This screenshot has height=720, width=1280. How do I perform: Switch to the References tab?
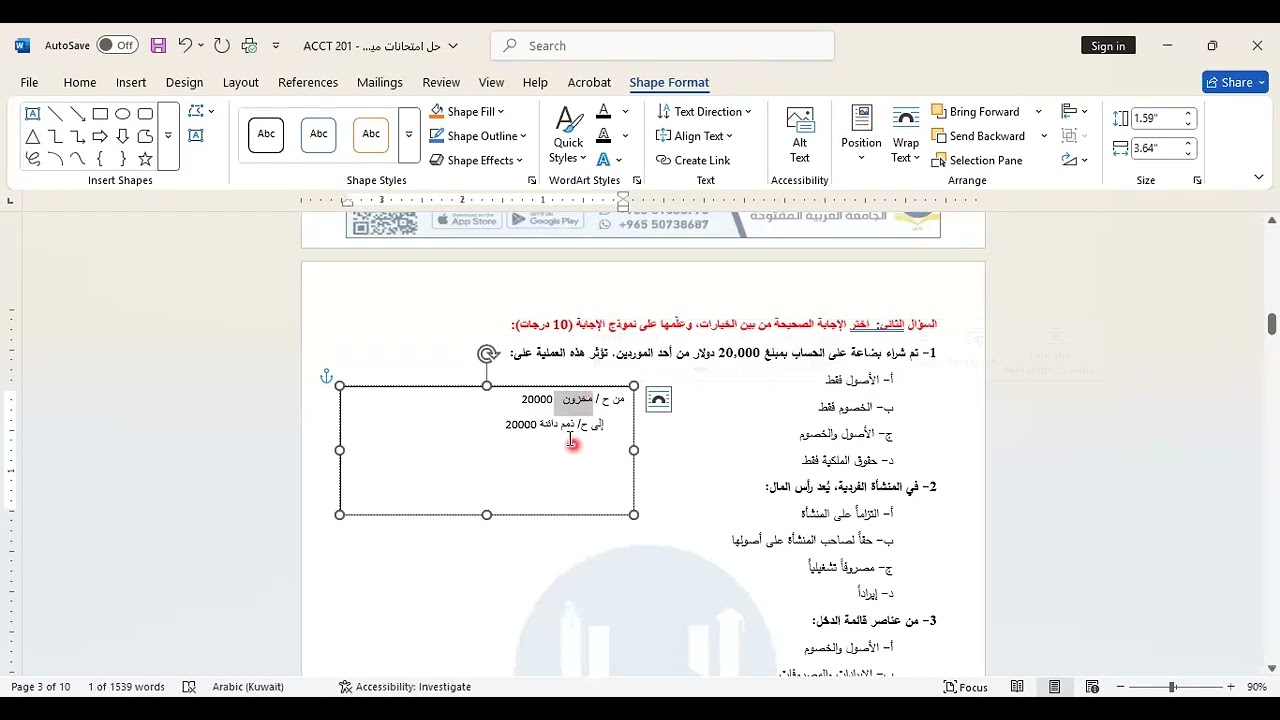coord(308,82)
